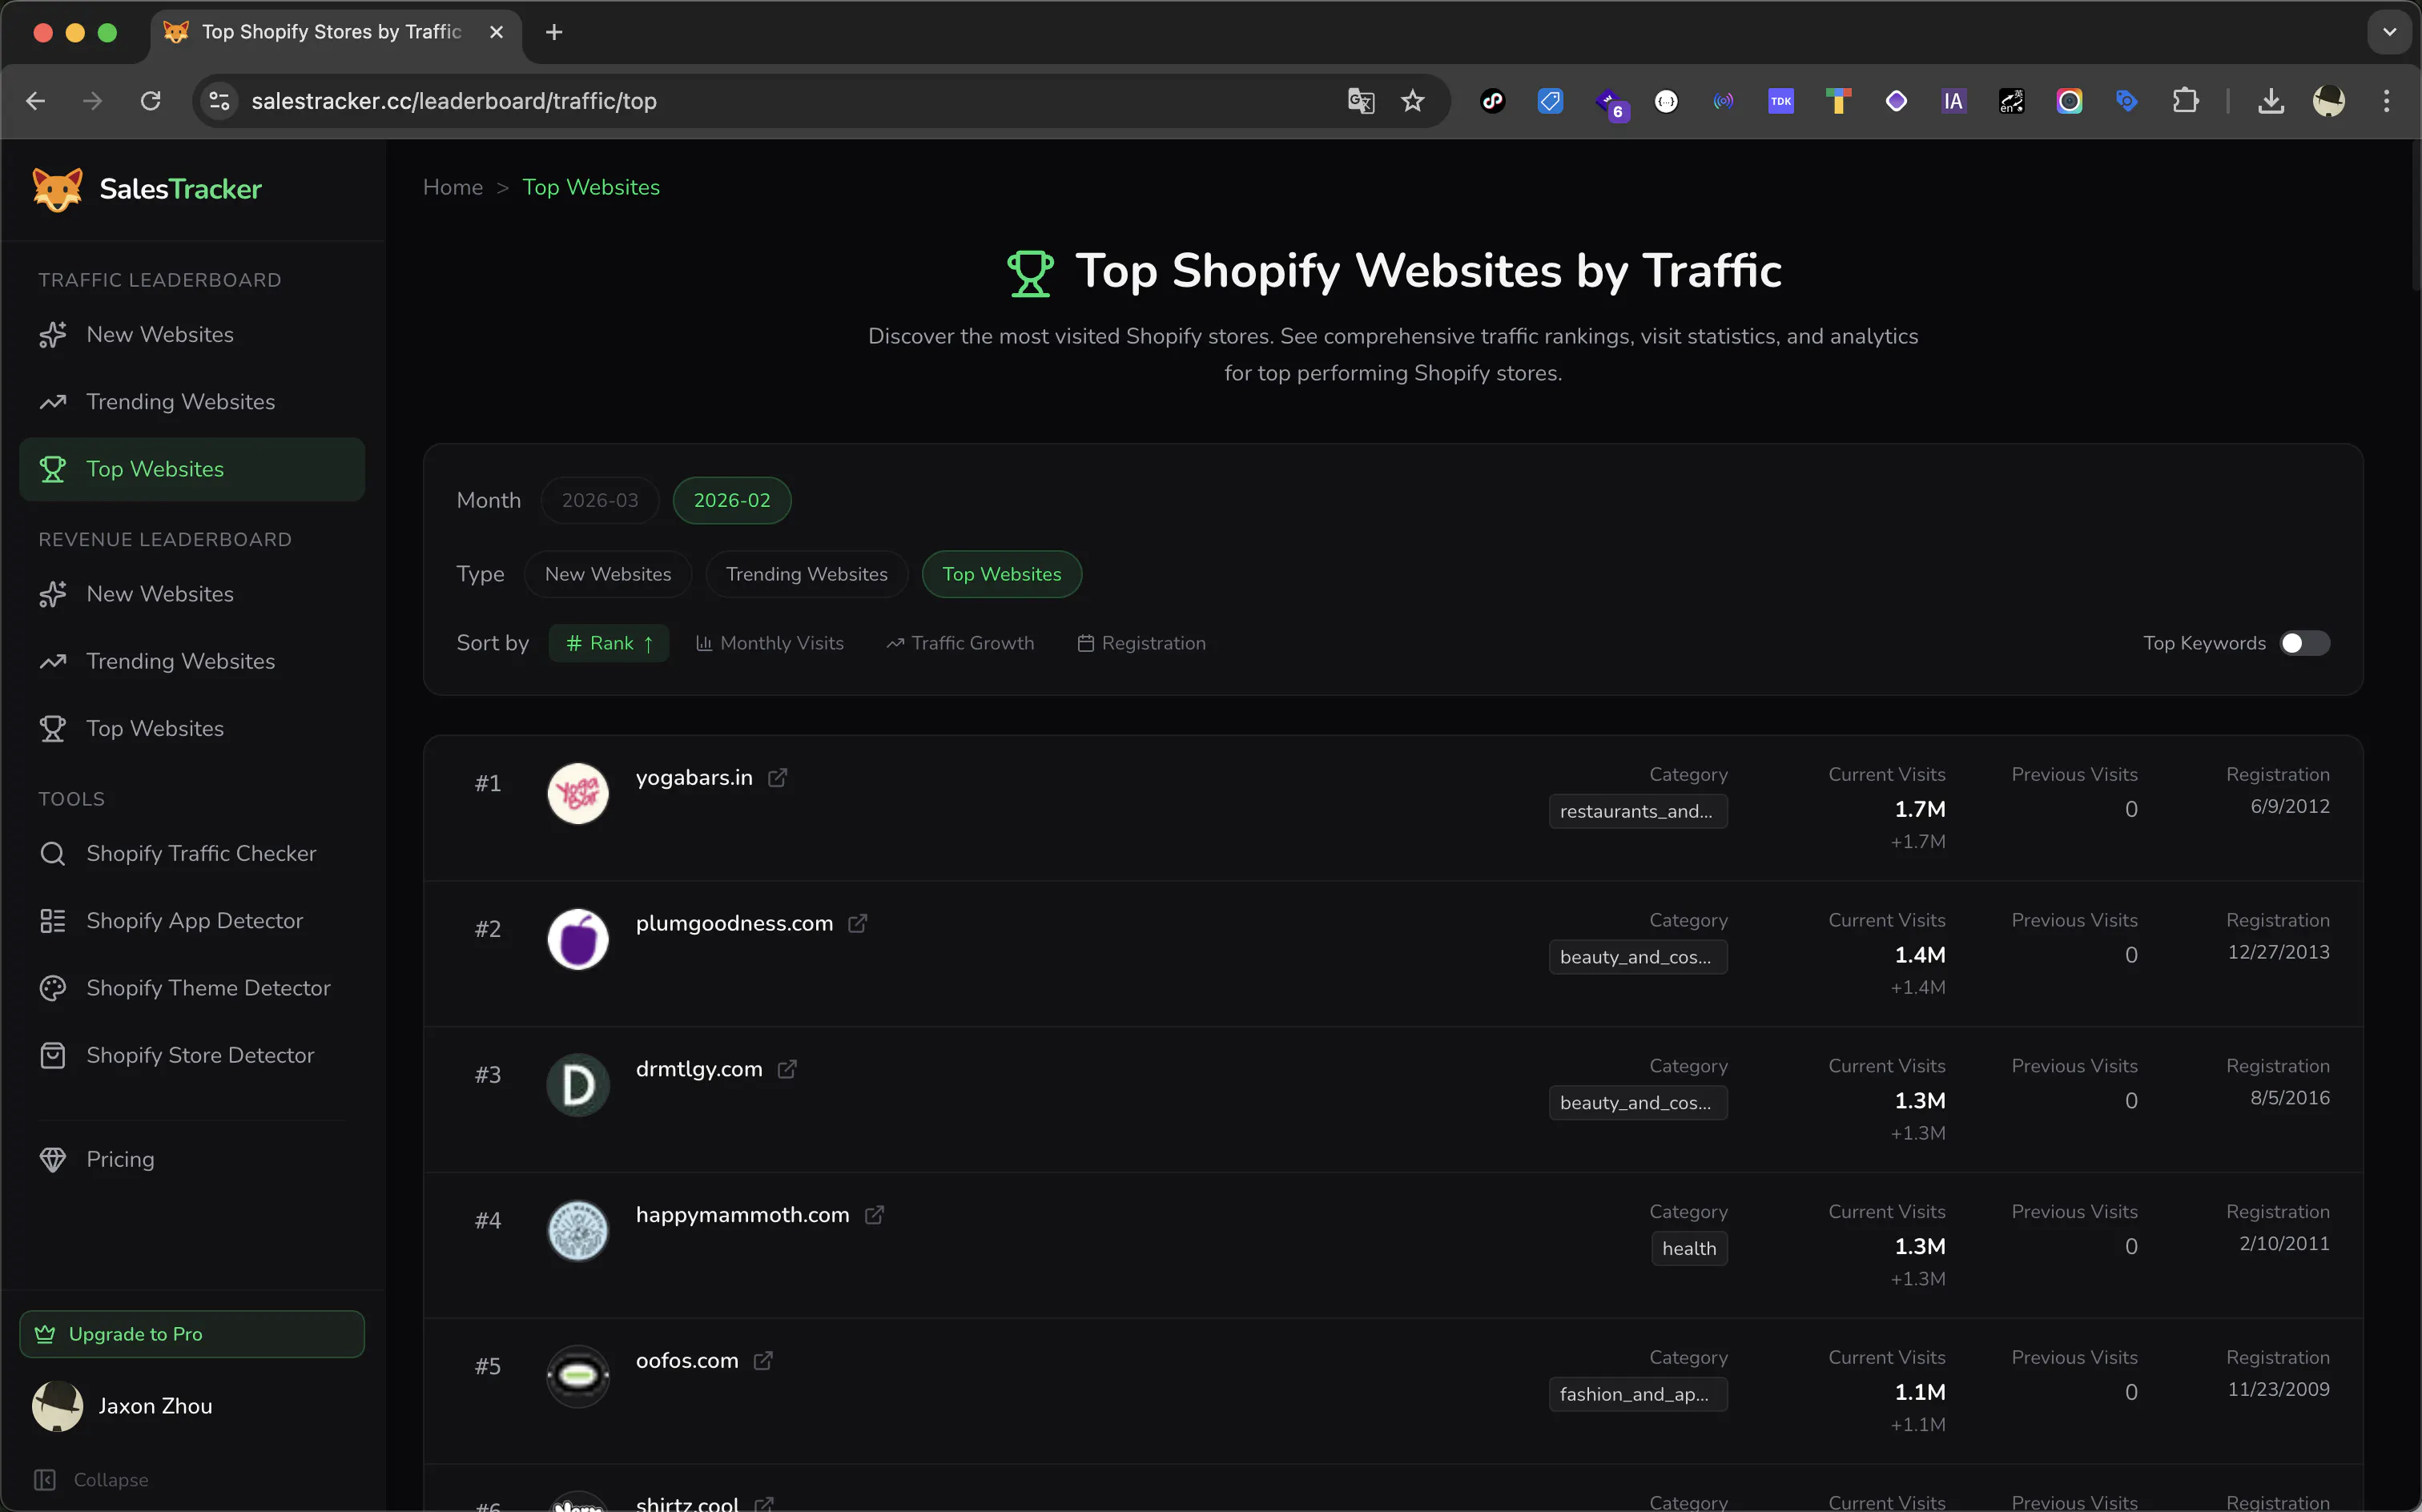2422x1512 pixels.
Task: Open plumgoodness.com store details
Action: point(734,923)
